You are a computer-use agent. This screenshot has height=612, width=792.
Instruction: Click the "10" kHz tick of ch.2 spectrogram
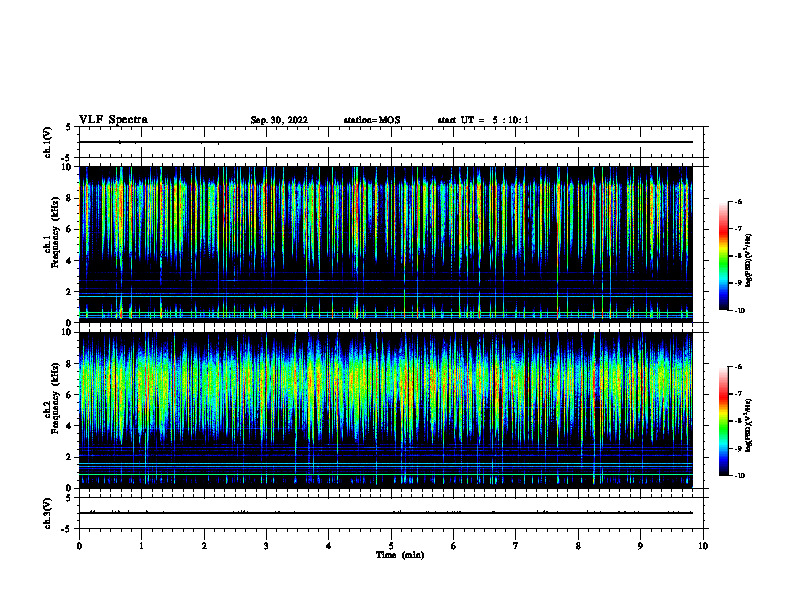click(68, 332)
